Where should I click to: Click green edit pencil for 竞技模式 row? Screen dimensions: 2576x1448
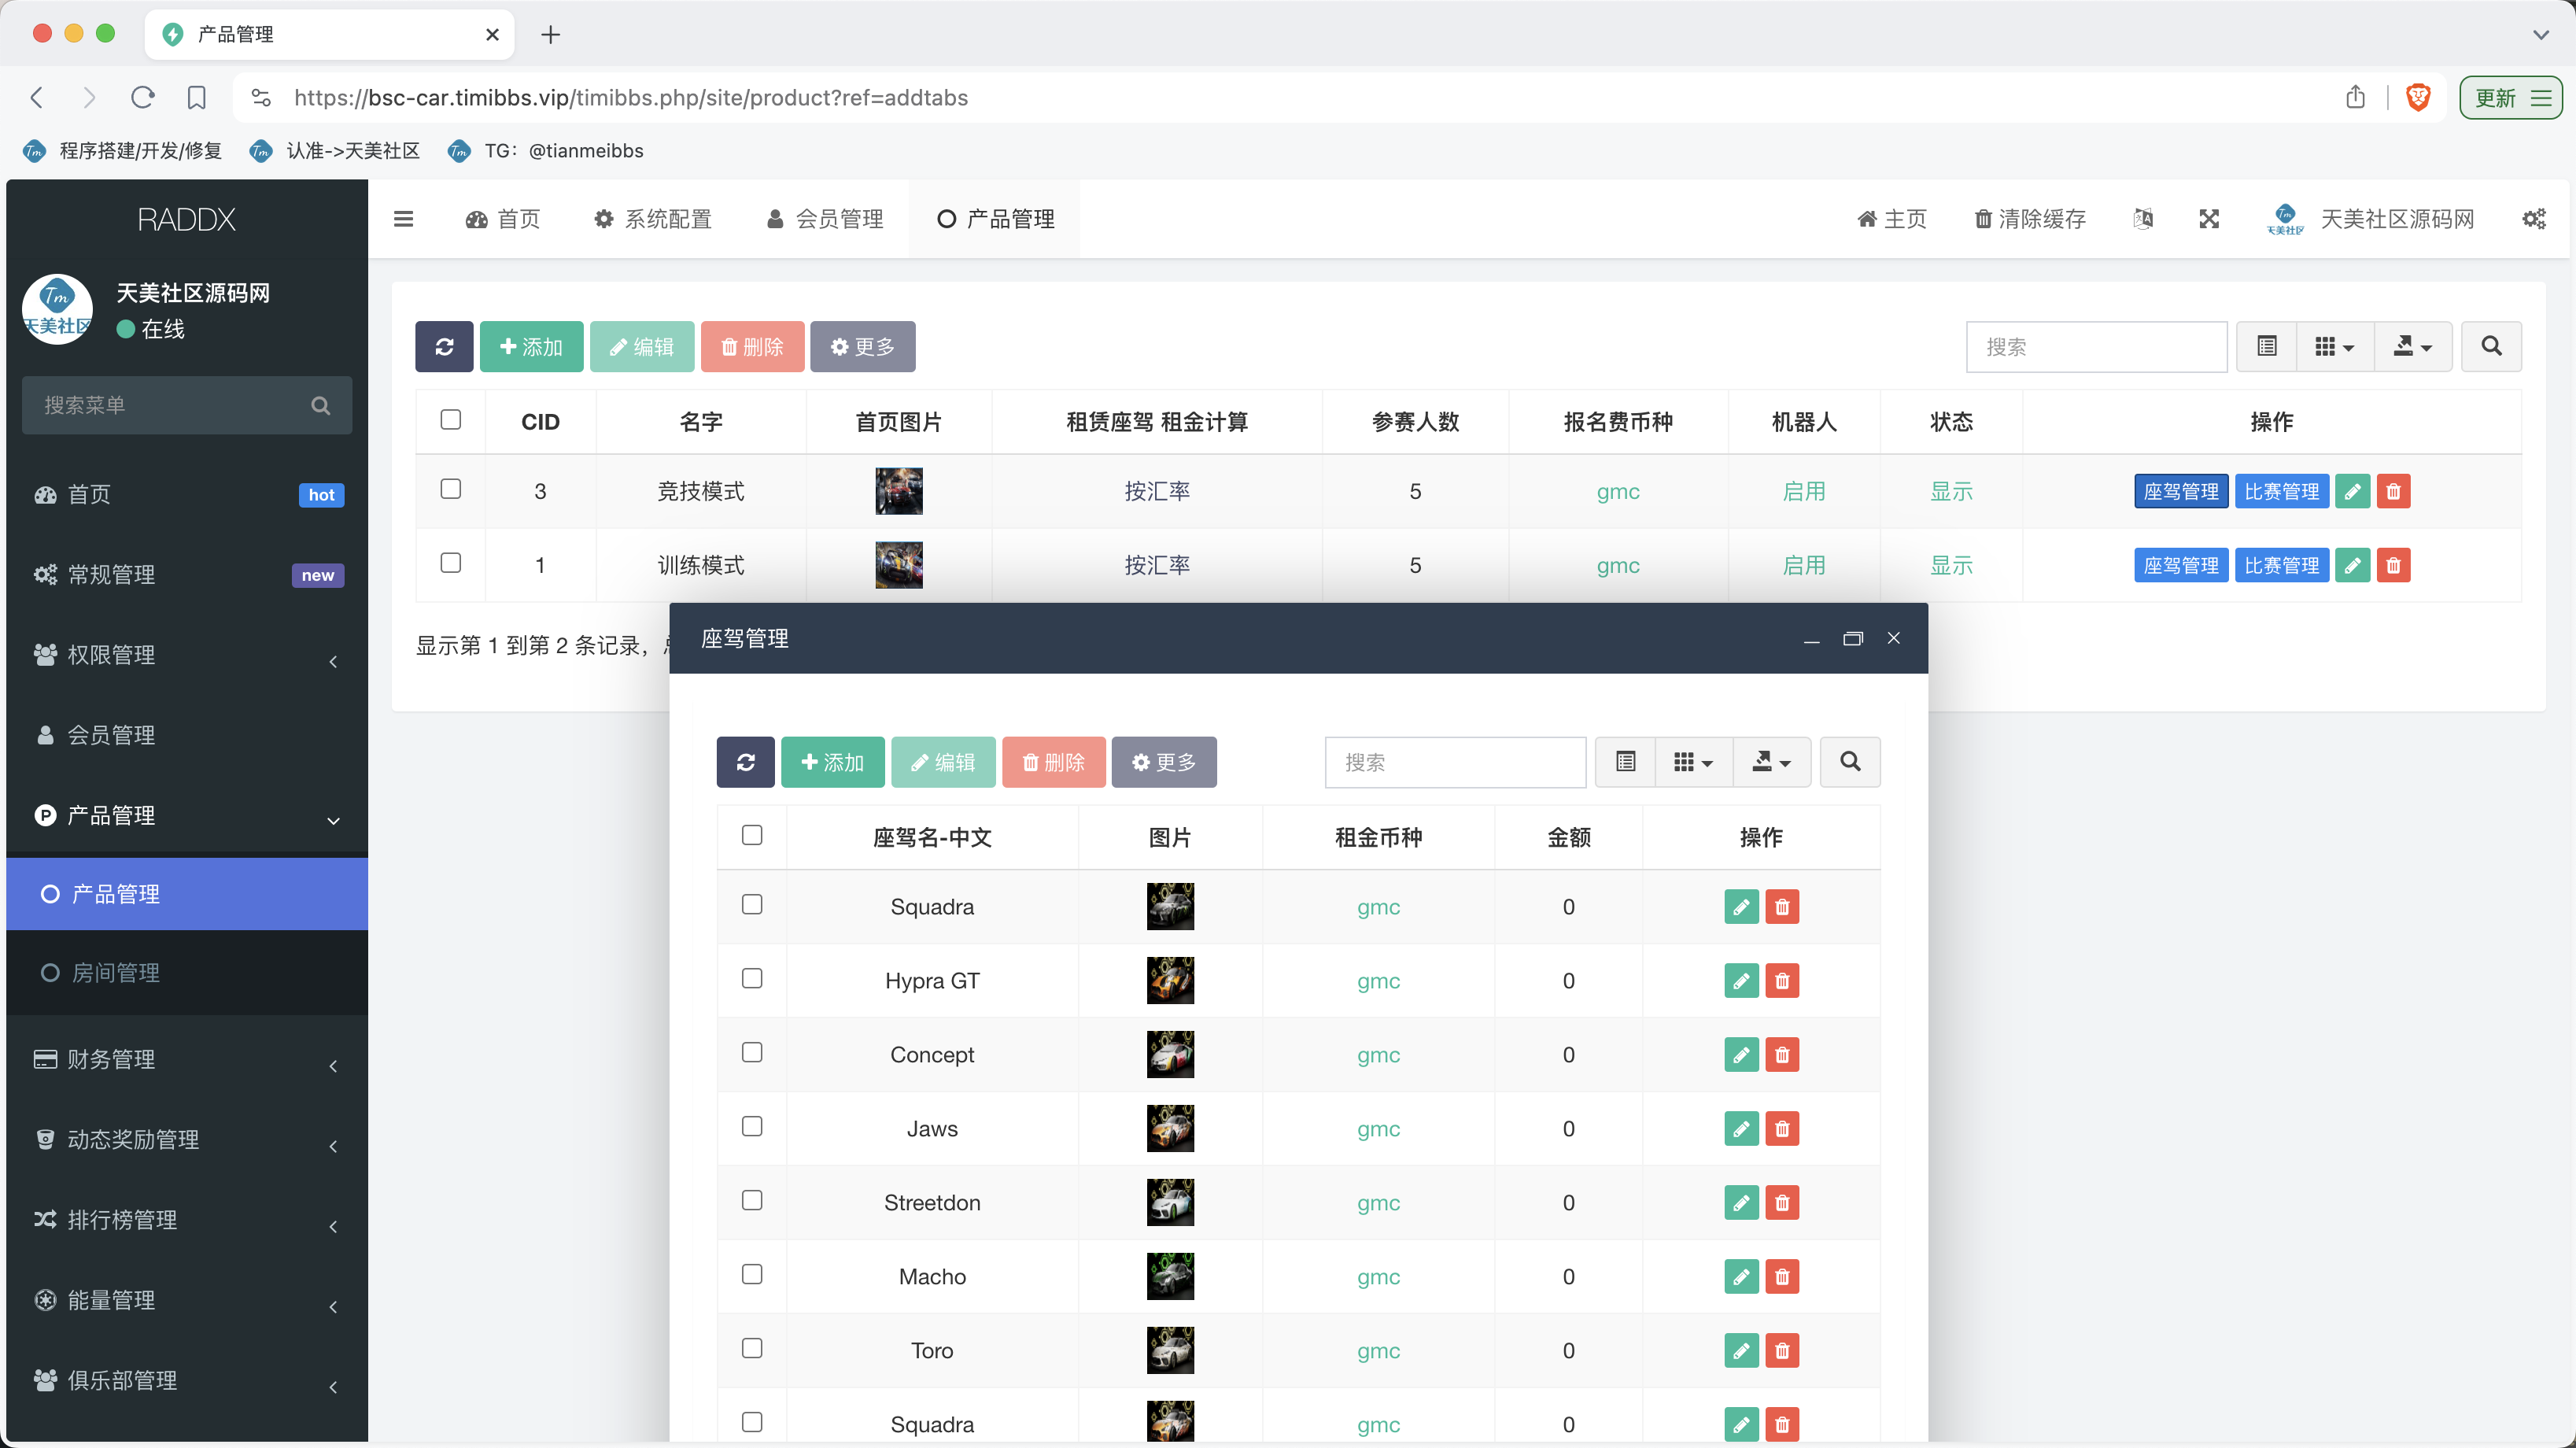tap(2353, 491)
